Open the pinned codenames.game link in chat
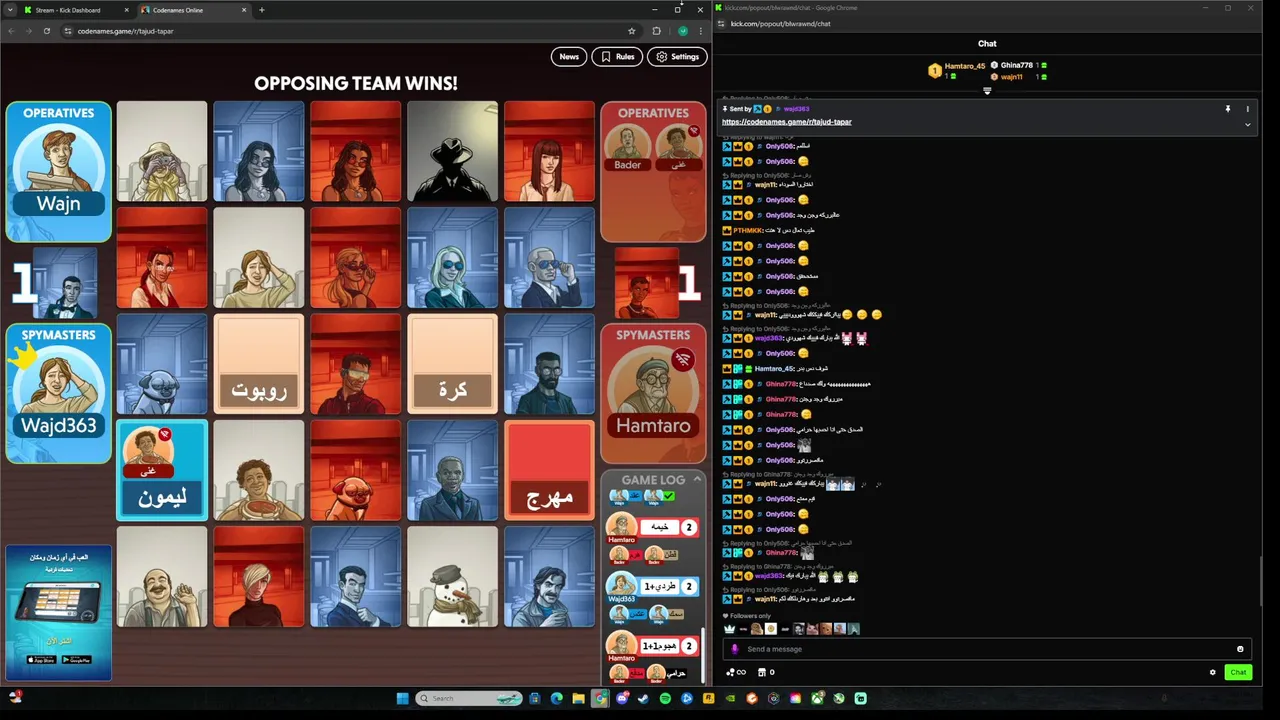This screenshot has height=720, width=1280. [x=787, y=122]
